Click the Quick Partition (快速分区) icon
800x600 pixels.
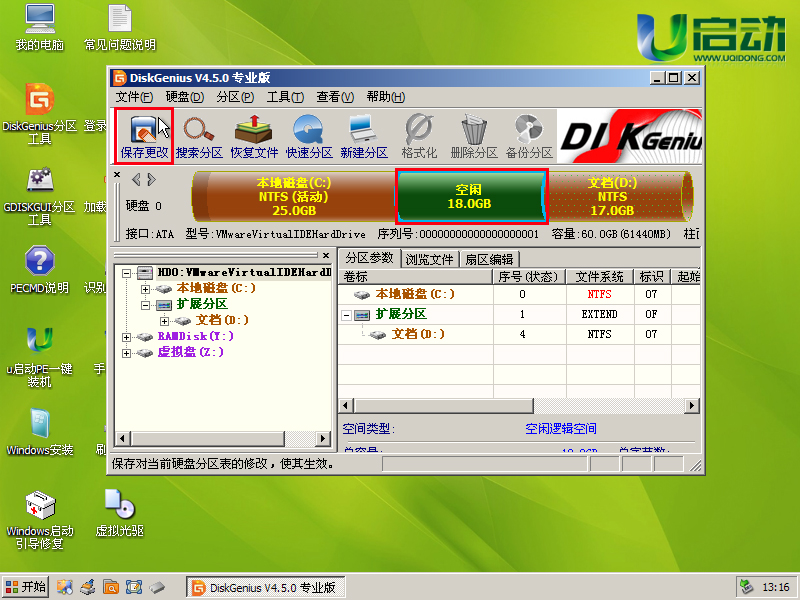308,136
